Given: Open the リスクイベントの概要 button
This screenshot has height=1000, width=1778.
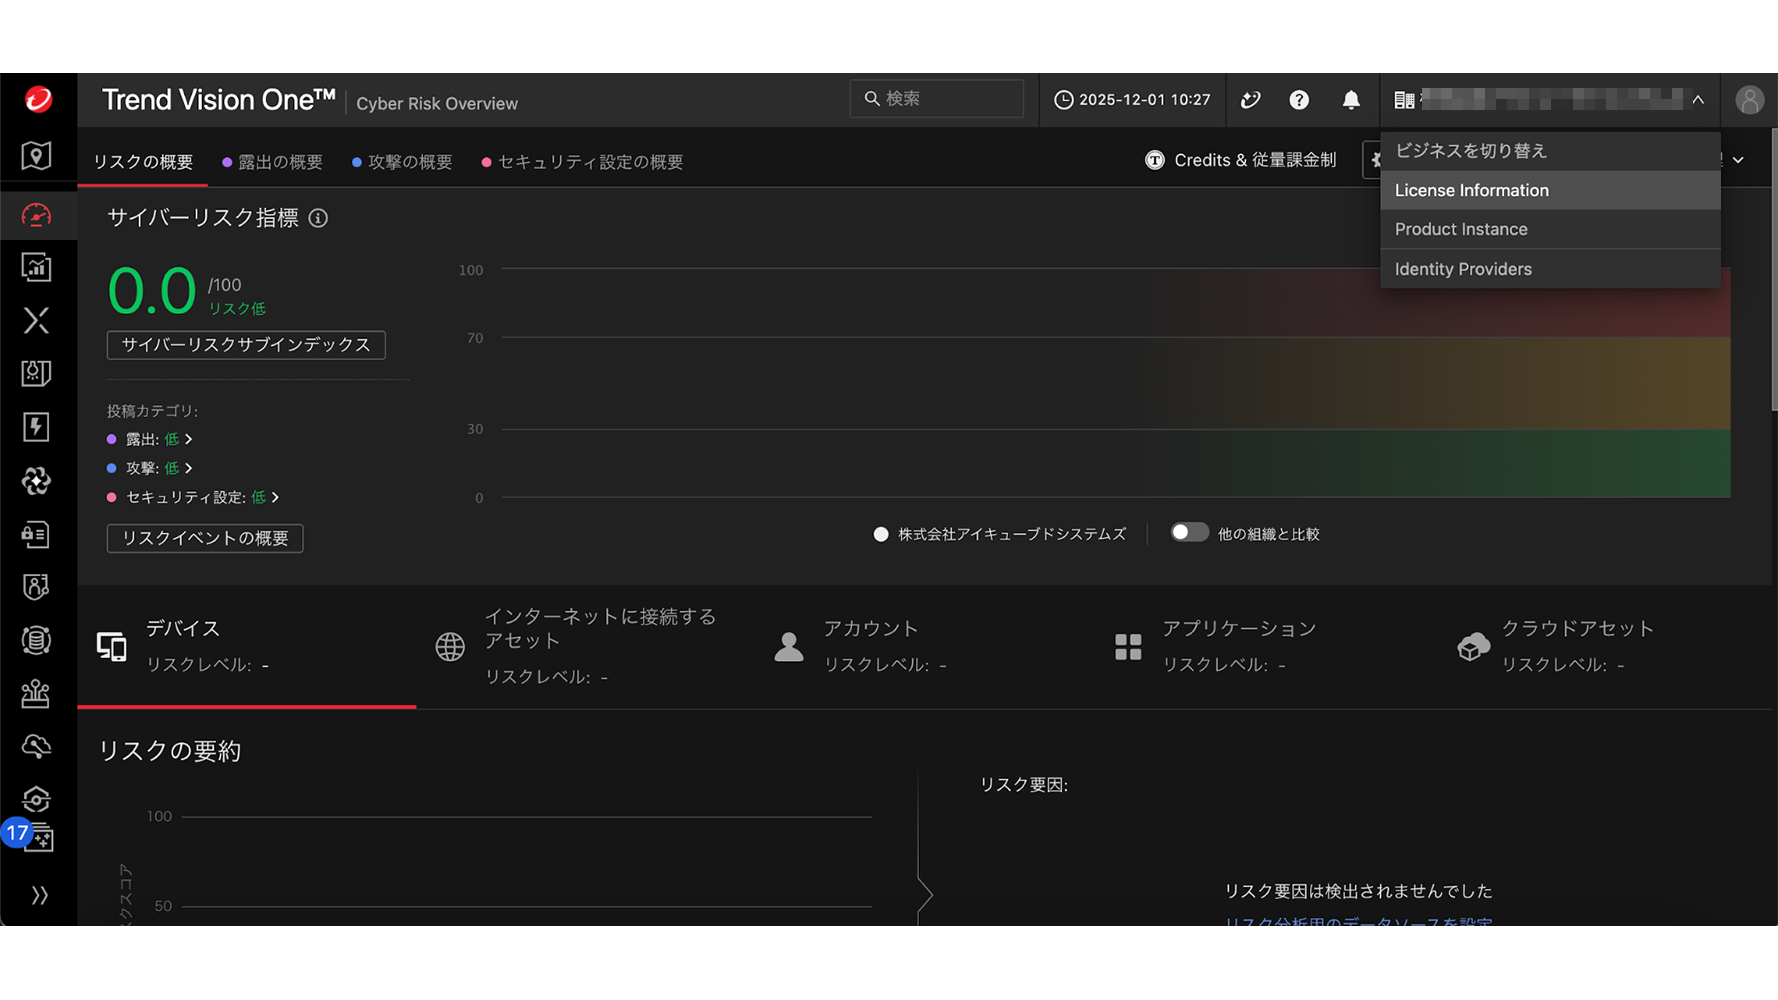Looking at the screenshot, I should coord(205,538).
